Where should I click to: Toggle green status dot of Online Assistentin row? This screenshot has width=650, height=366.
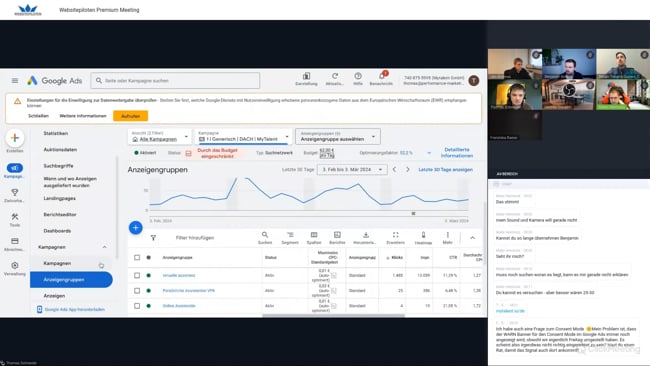(x=148, y=306)
